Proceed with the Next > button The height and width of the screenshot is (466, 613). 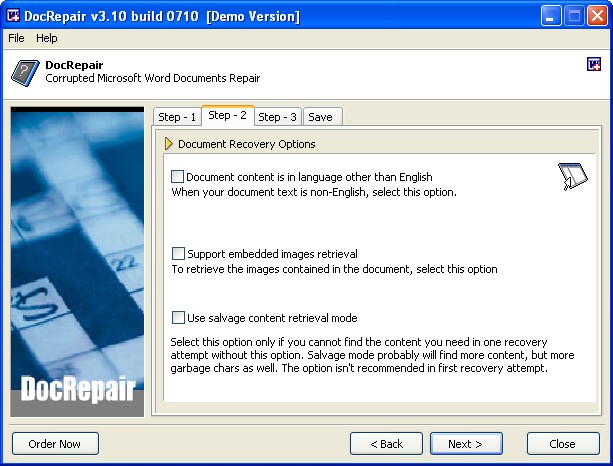[466, 444]
